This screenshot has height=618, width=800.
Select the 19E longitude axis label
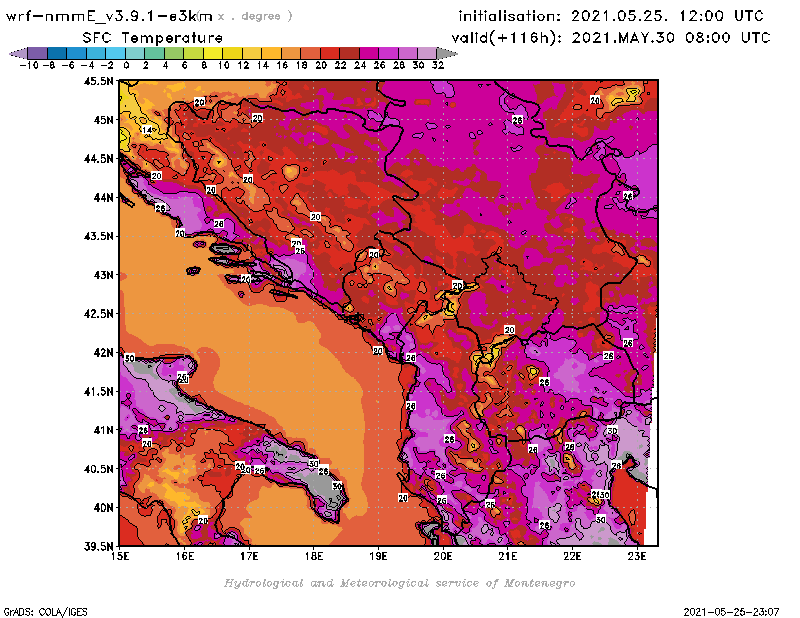tap(379, 556)
